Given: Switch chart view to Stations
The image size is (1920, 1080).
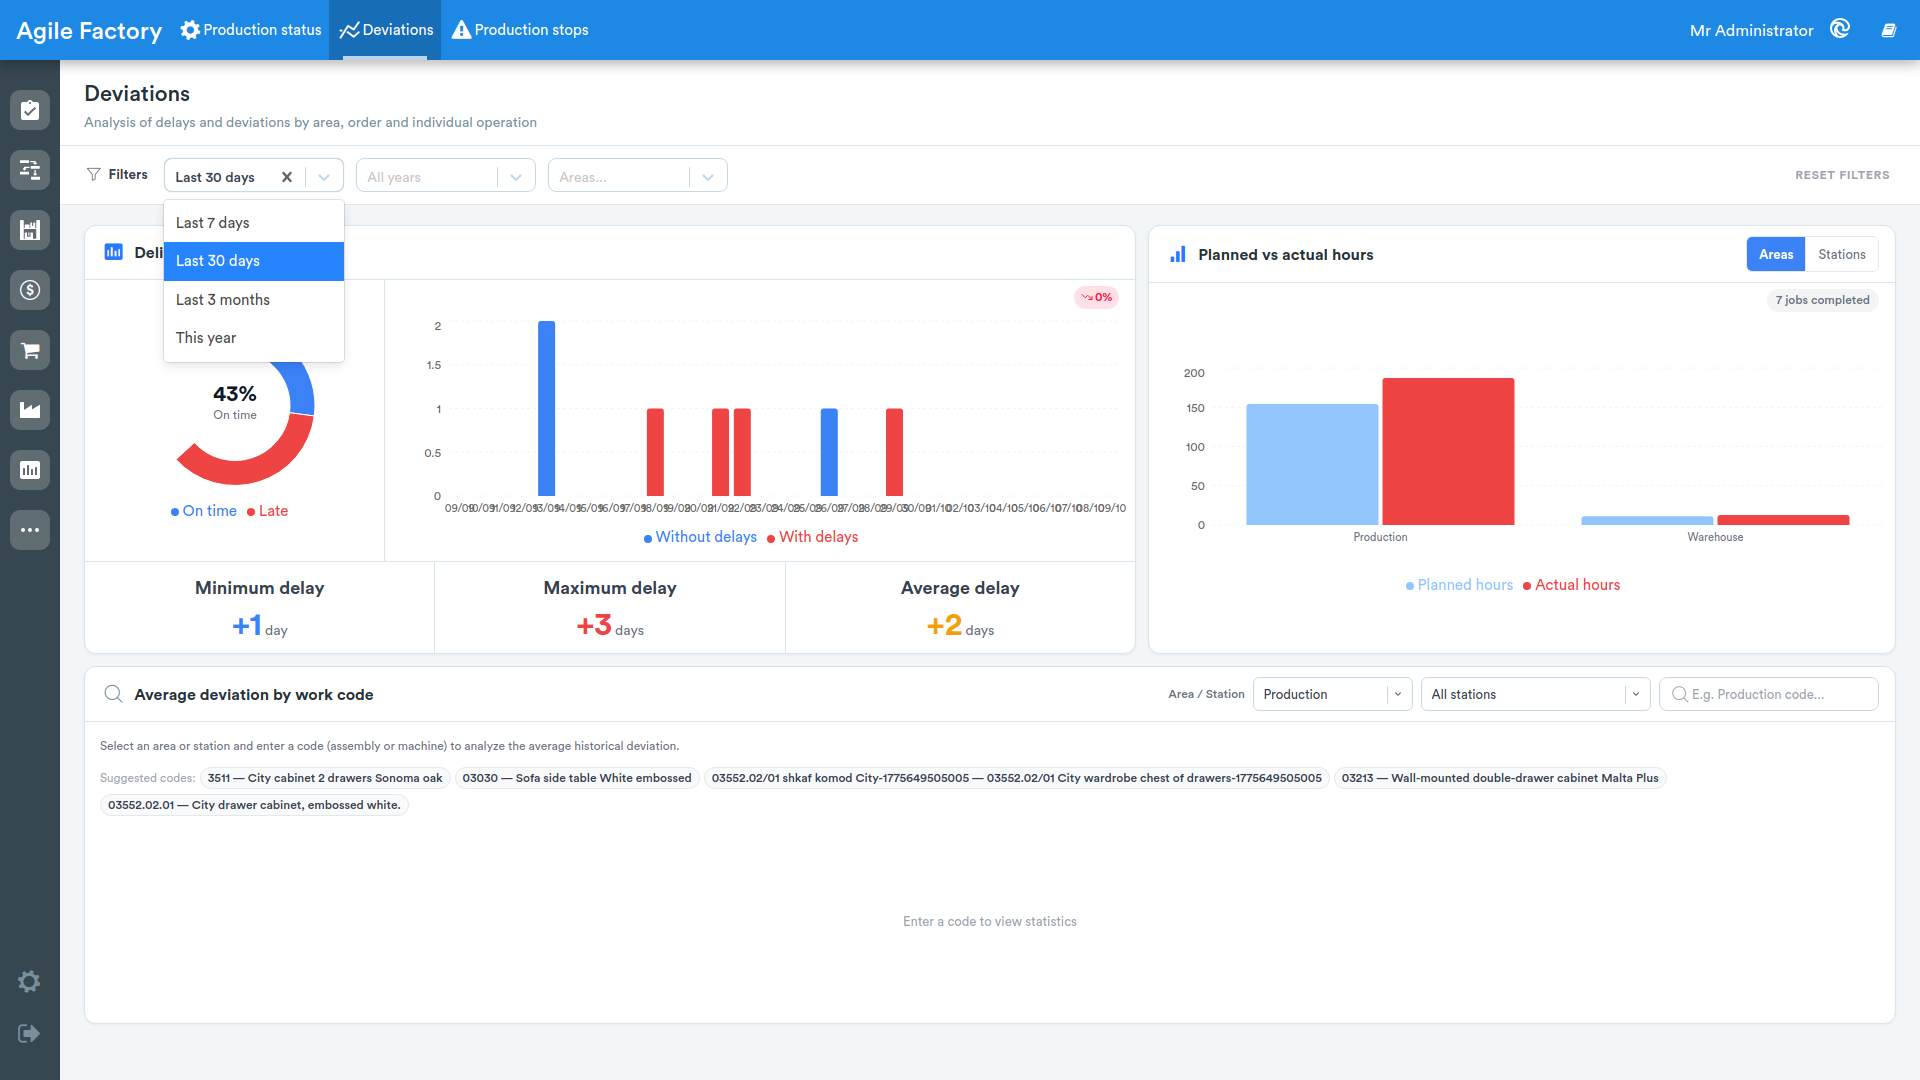Looking at the screenshot, I should click(1841, 254).
